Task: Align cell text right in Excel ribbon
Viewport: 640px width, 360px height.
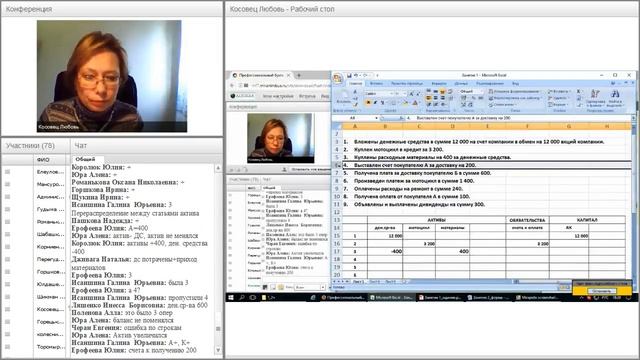Action: pos(442,98)
